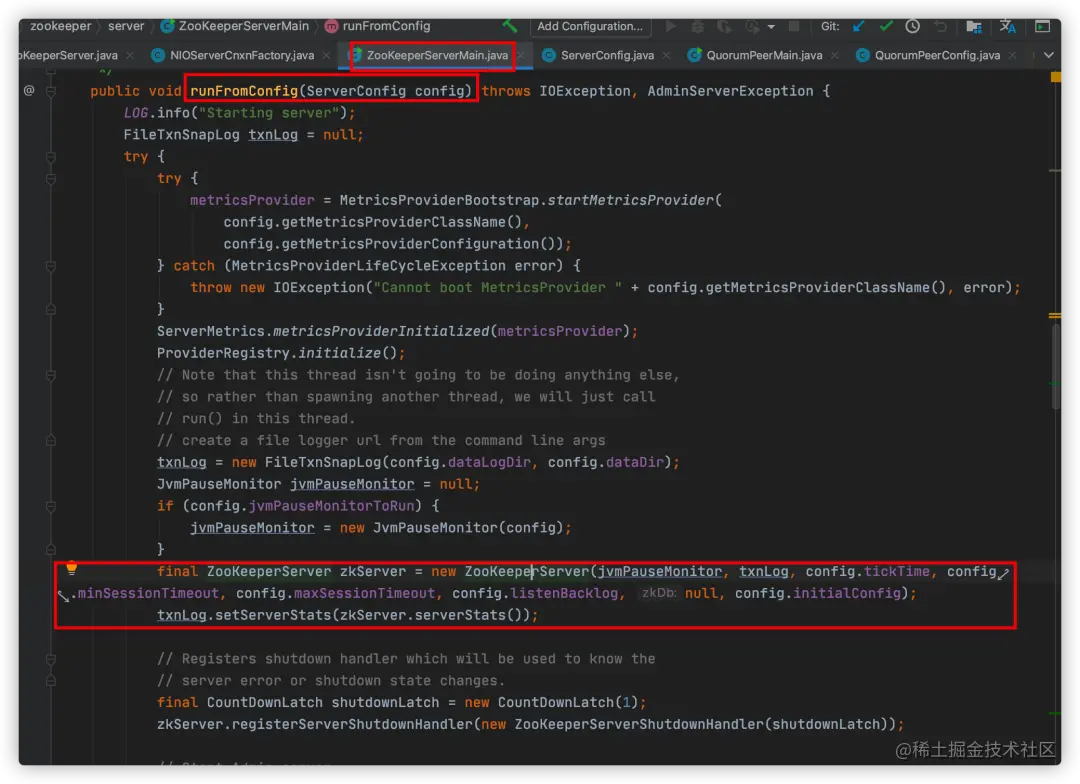
Task: Collapse the runFromConfig method fold marker
Action: click(x=50, y=90)
